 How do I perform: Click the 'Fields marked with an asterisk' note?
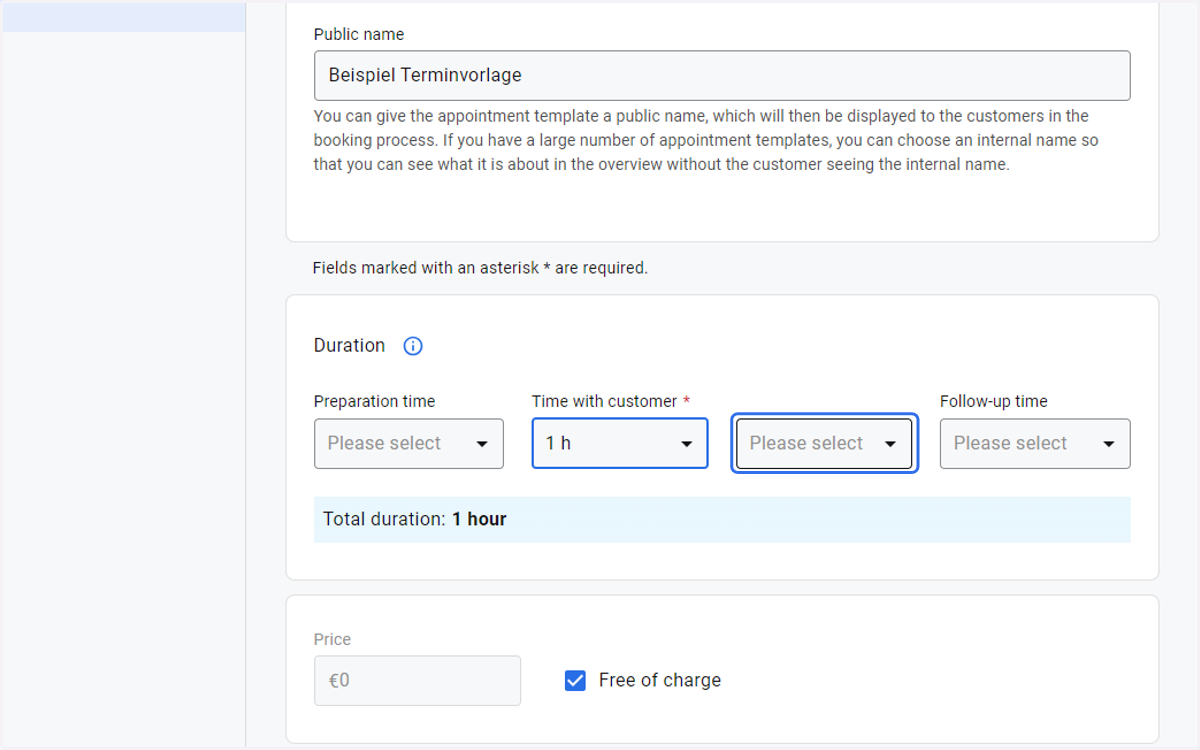(480, 268)
